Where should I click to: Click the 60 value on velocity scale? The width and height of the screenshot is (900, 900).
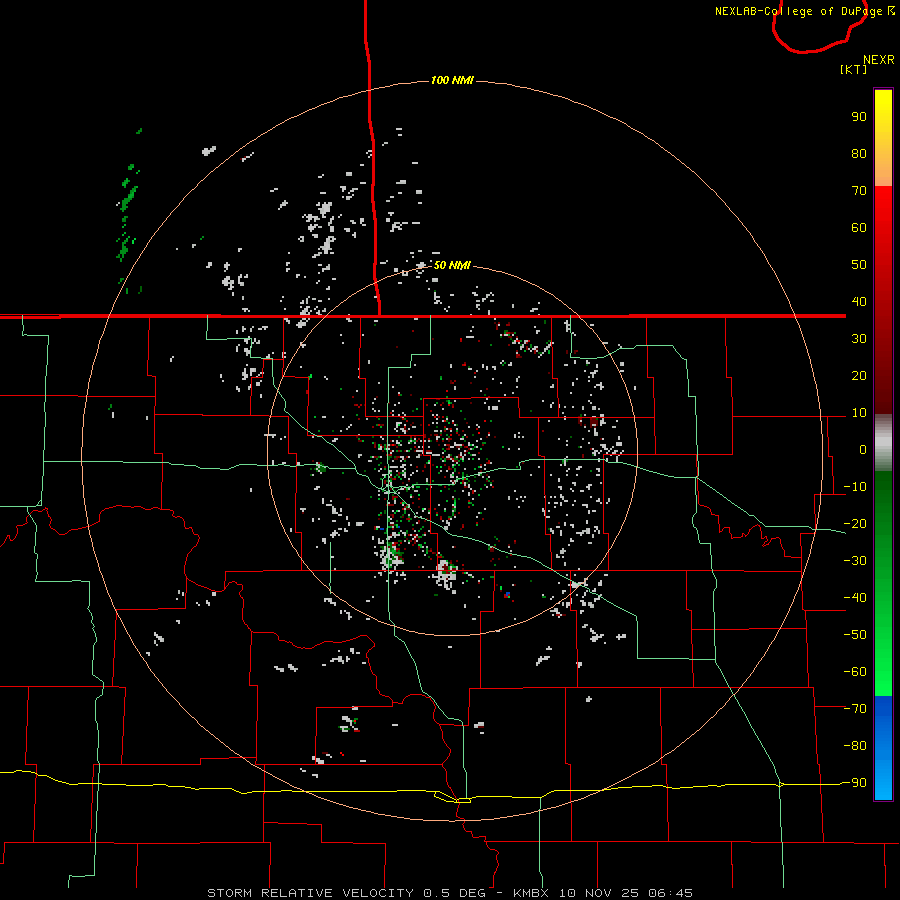859,228
